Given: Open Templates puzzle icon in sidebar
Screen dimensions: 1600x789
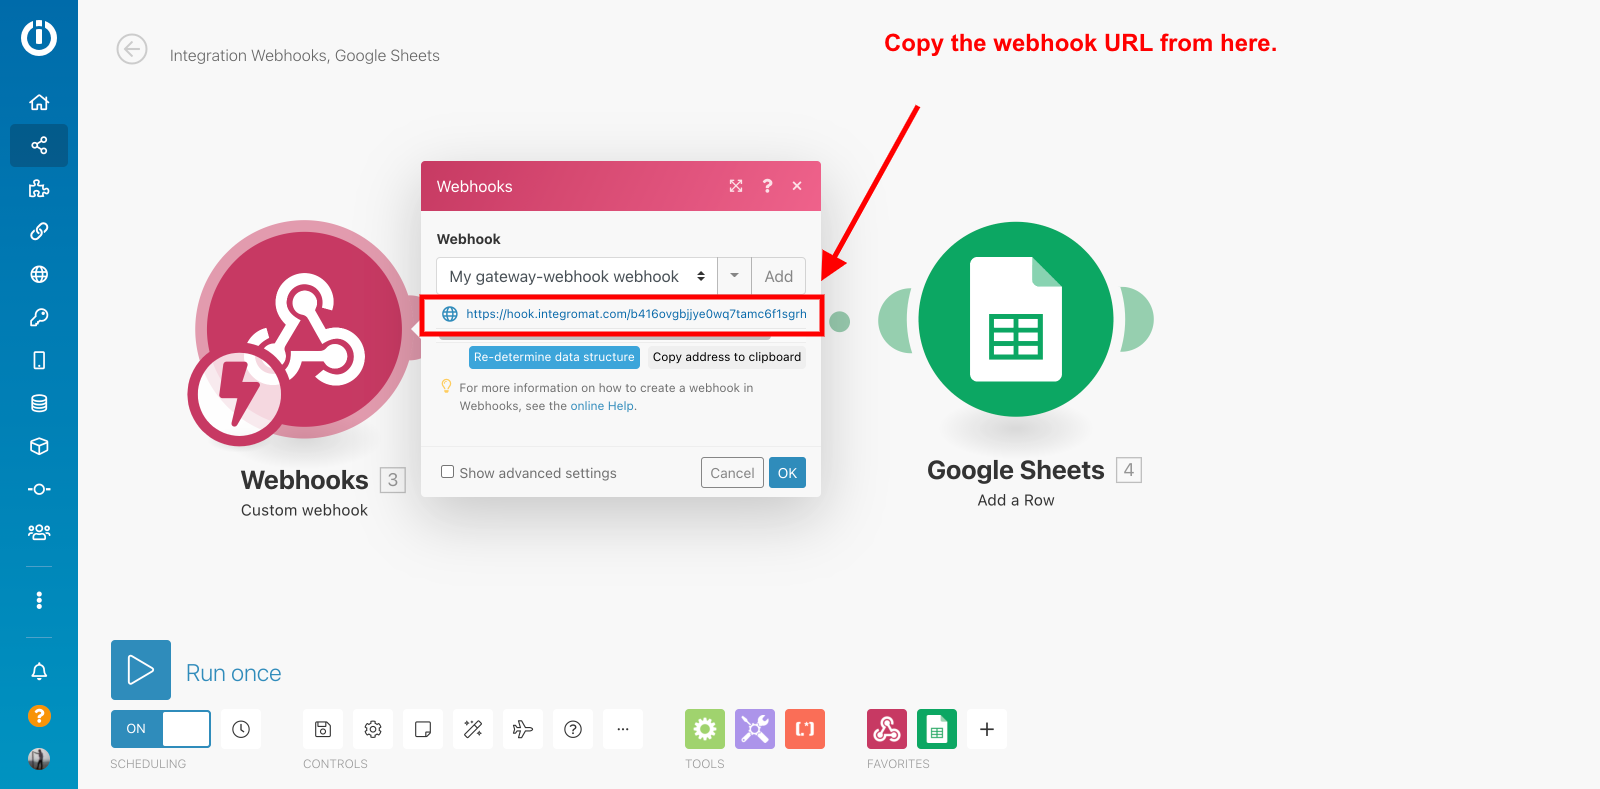Looking at the screenshot, I should pos(39,188).
